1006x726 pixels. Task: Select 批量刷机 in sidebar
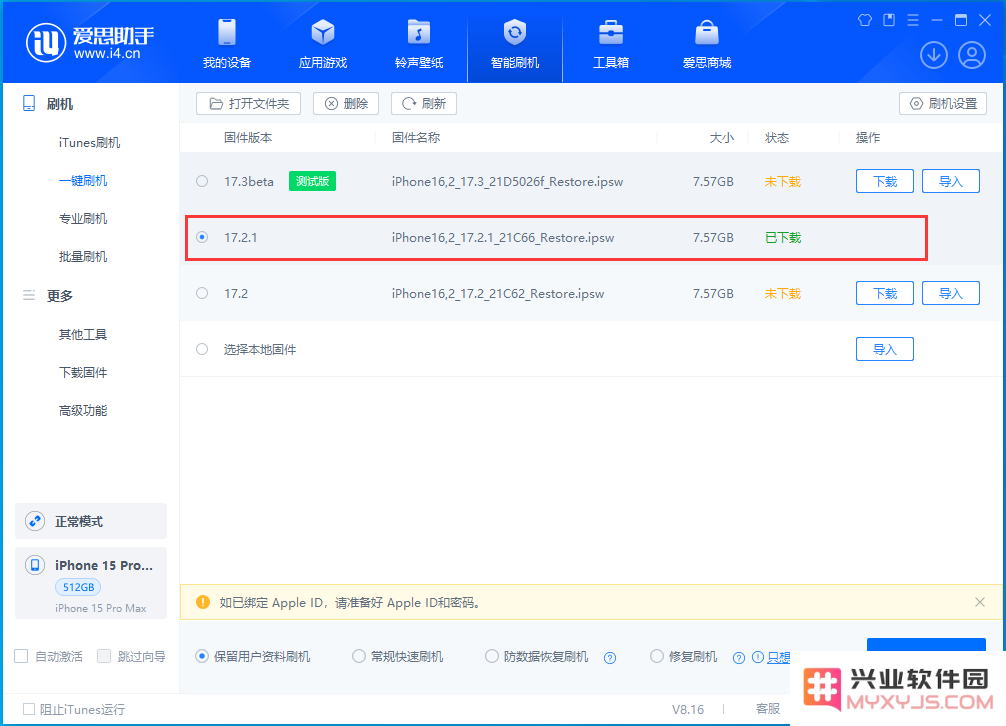[83, 257]
